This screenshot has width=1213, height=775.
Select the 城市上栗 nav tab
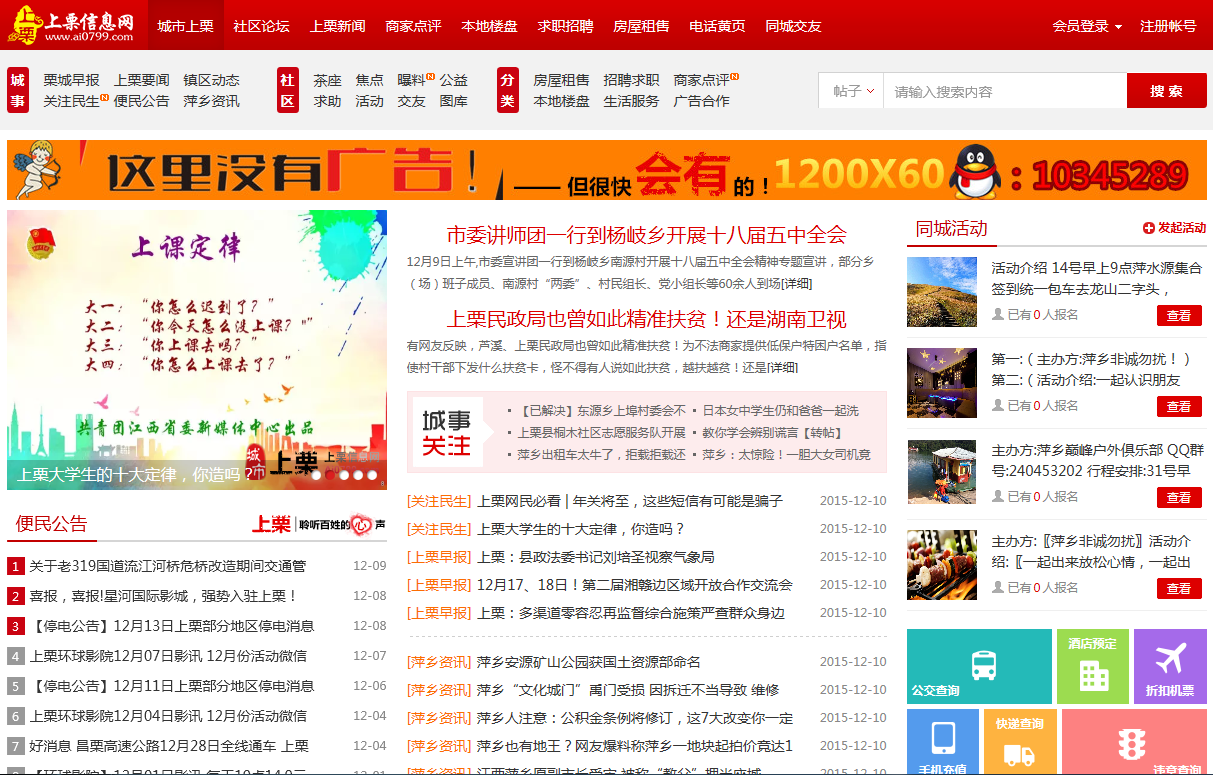click(x=186, y=26)
